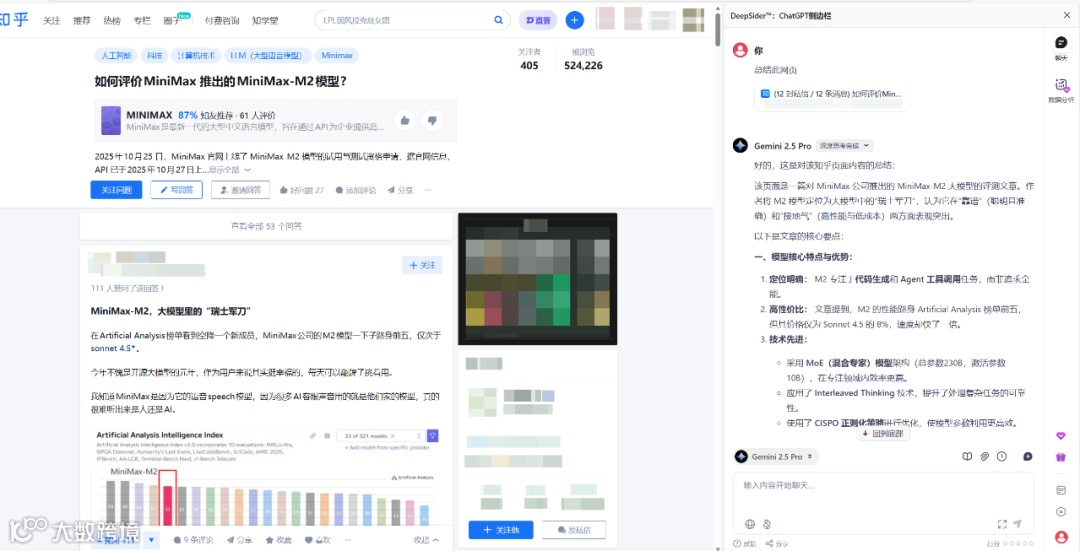Viewport: 1080px width, 551px height.
Task: Click thumbs-up on the MINIMAX review card
Action: [405, 120]
